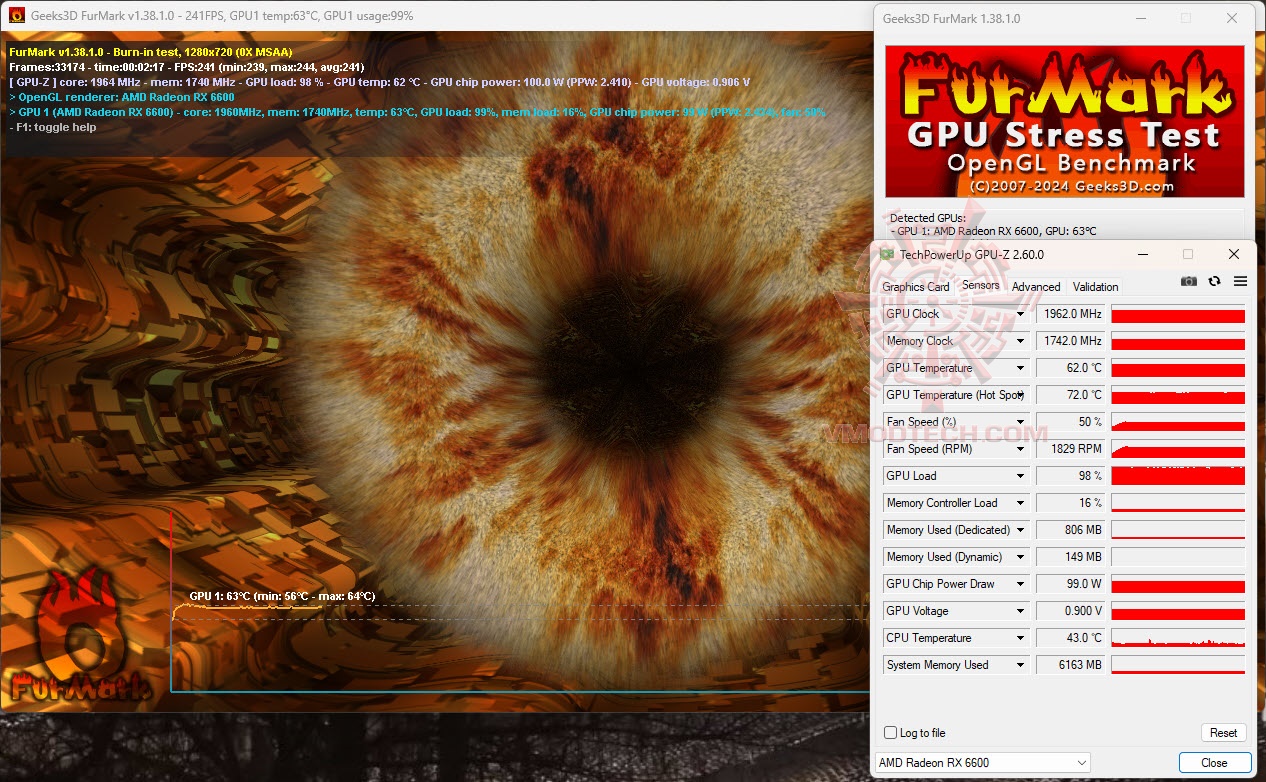The image size is (1266, 782).
Task: Click the Memory Controller Load value 16 %
Action: coord(1071,503)
